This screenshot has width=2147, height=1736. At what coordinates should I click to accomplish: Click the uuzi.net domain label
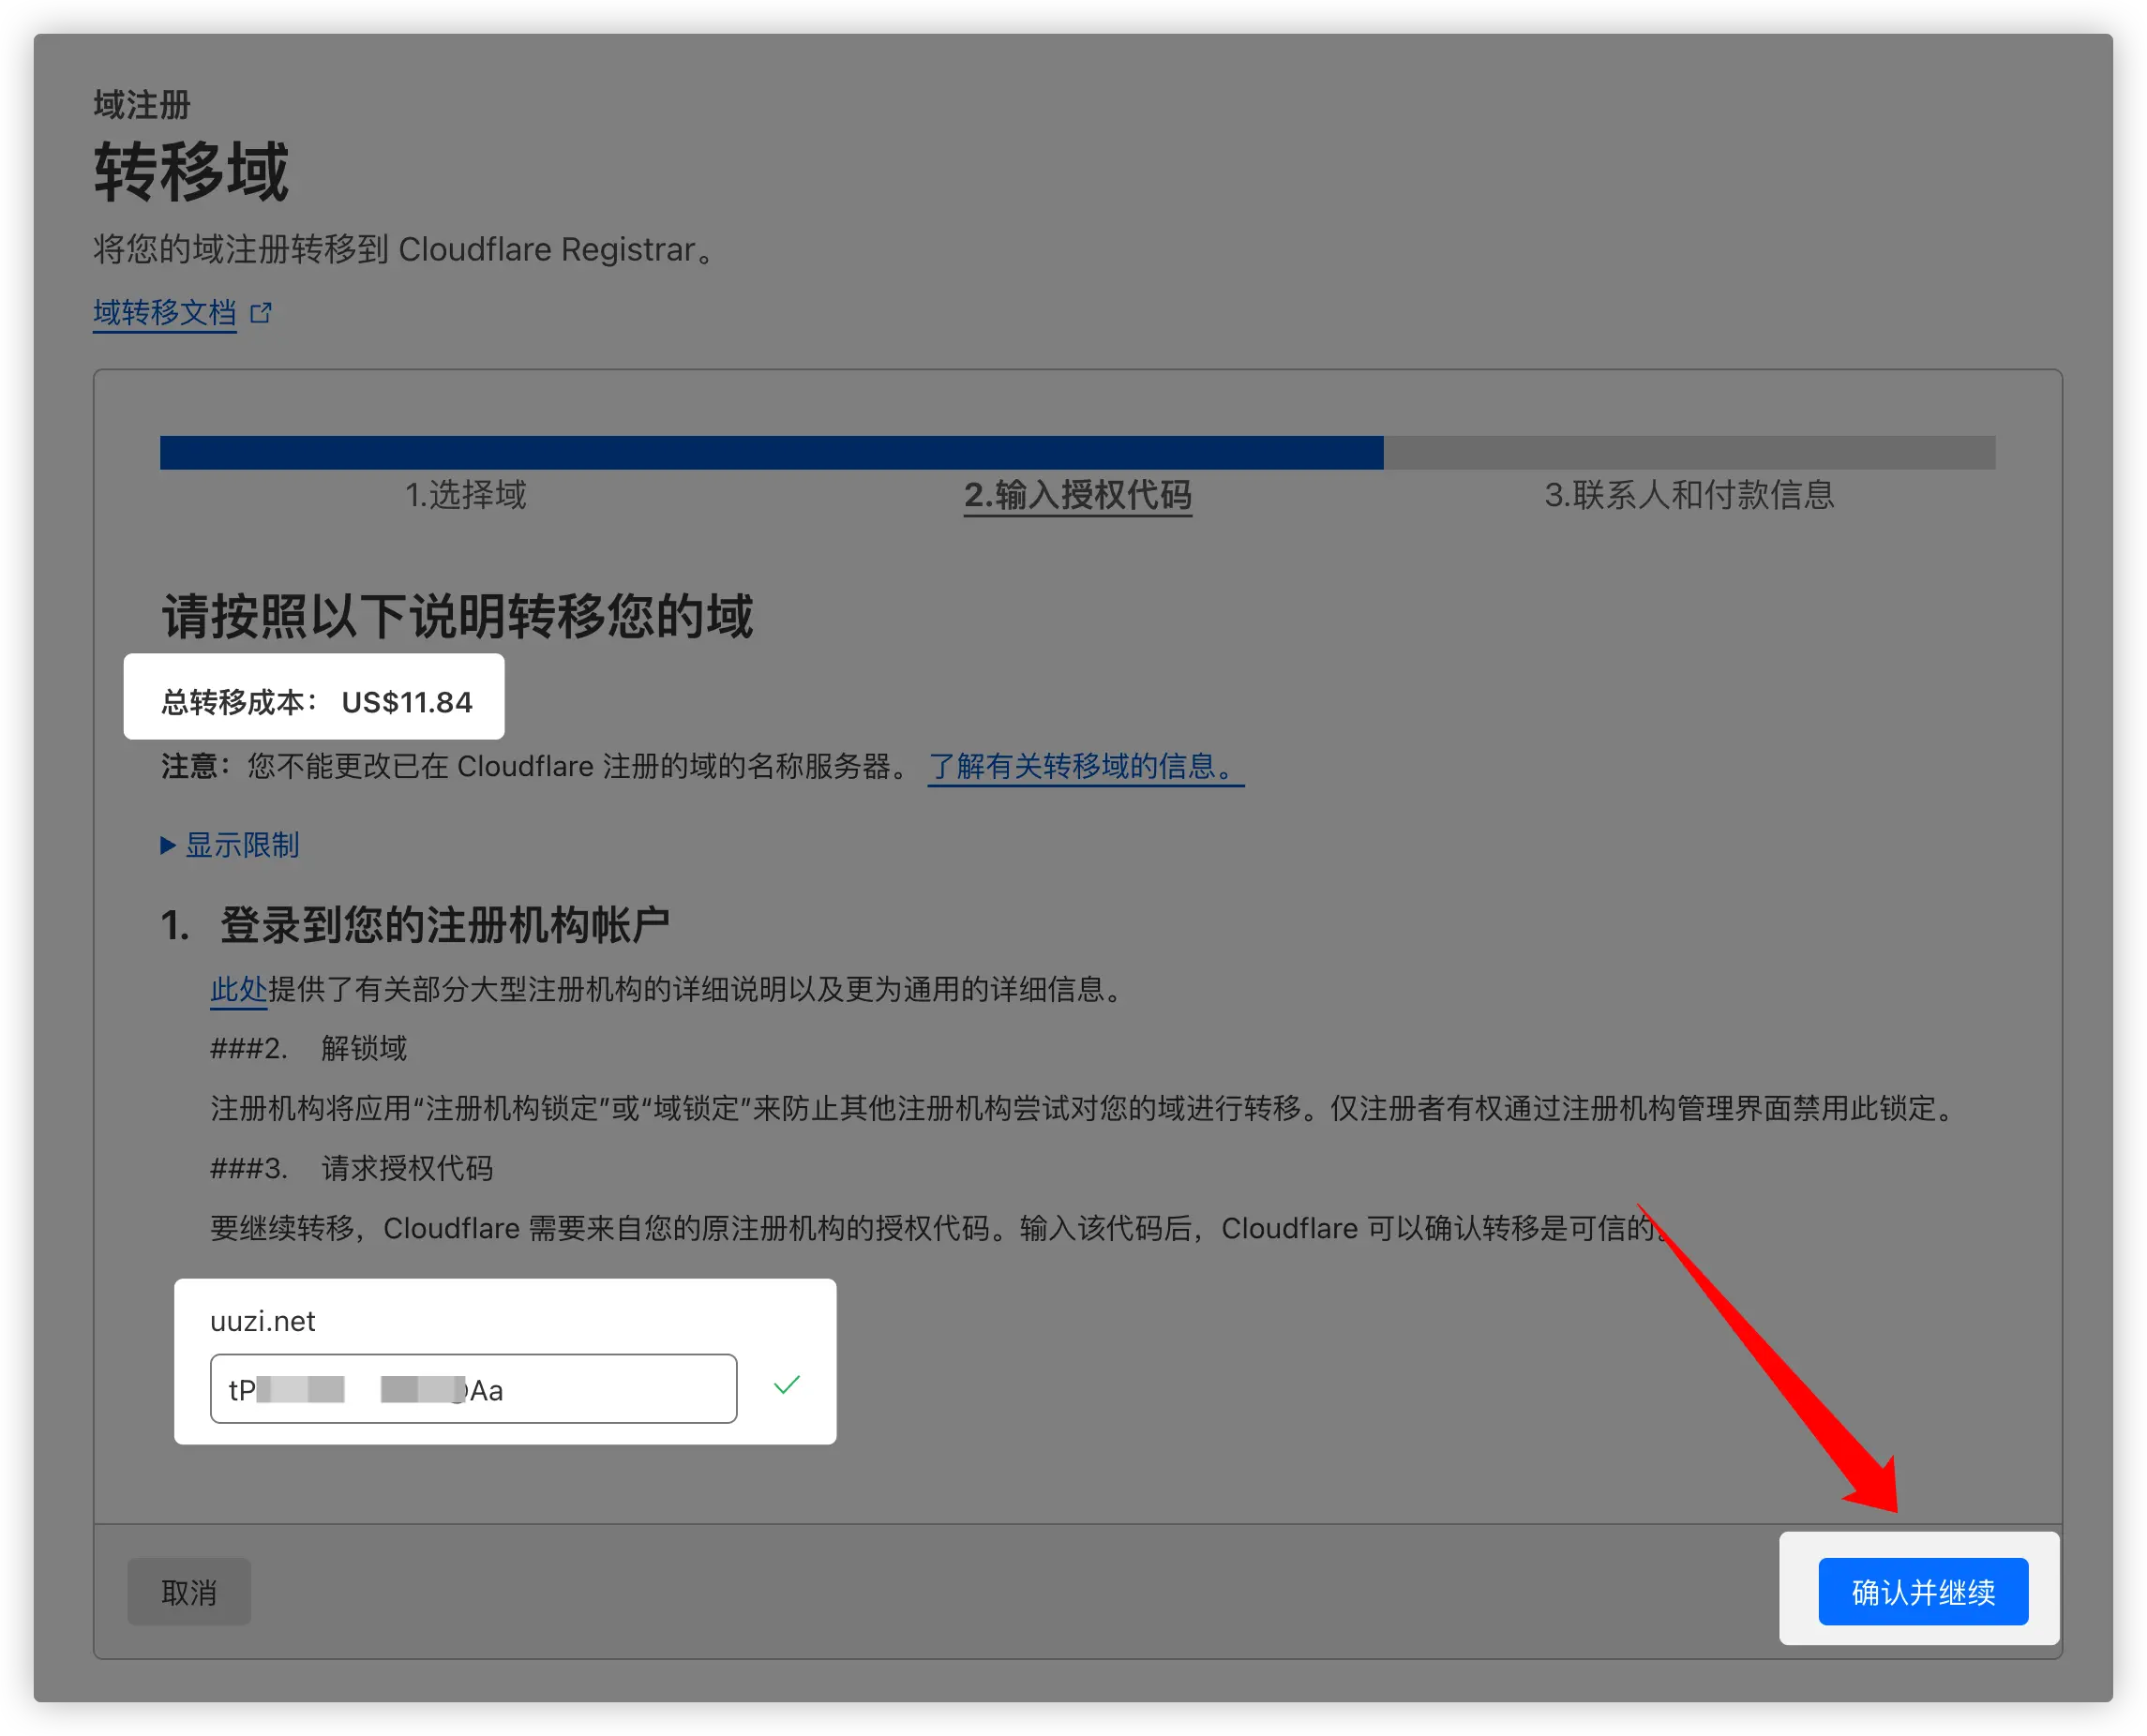pyautogui.click(x=262, y=1321)
